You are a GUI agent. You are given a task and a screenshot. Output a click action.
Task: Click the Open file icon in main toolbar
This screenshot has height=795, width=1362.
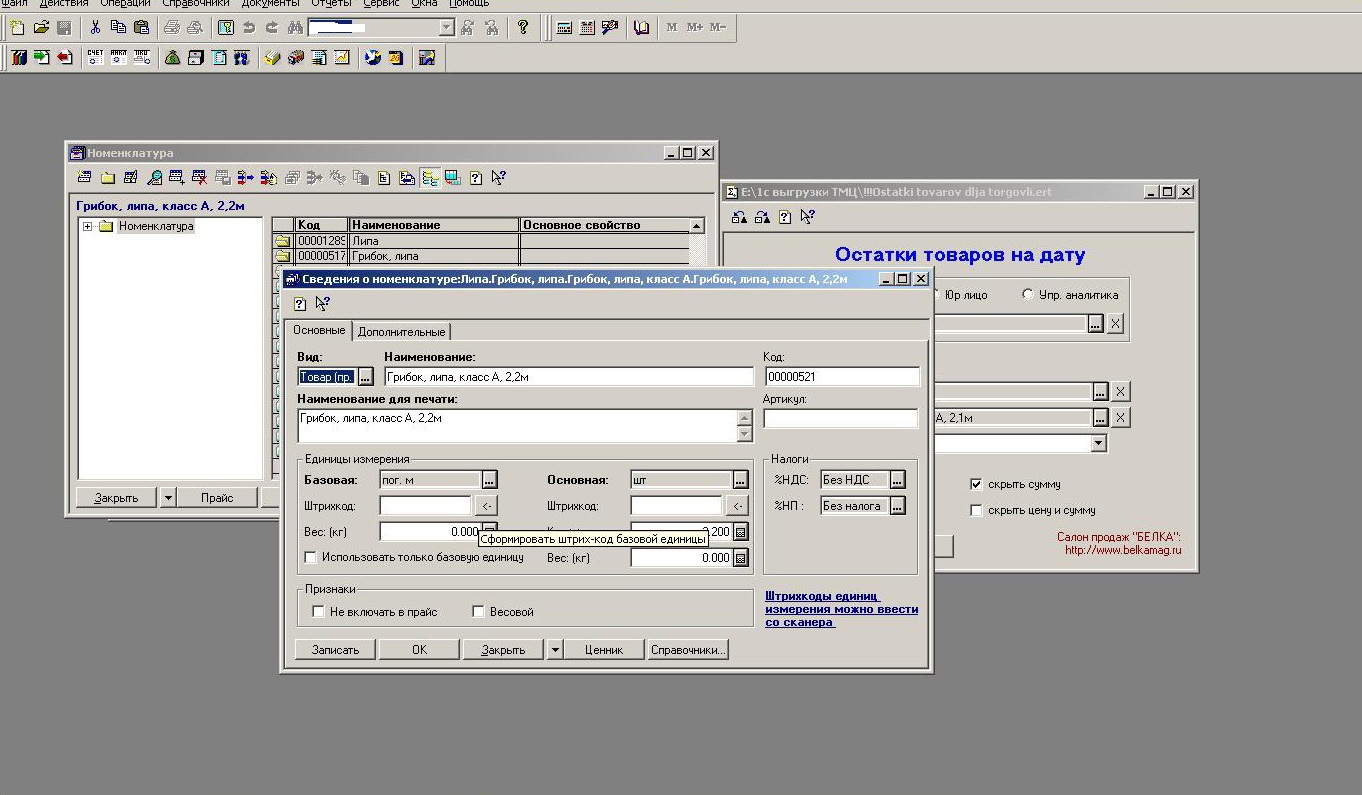tap(41, 28)
